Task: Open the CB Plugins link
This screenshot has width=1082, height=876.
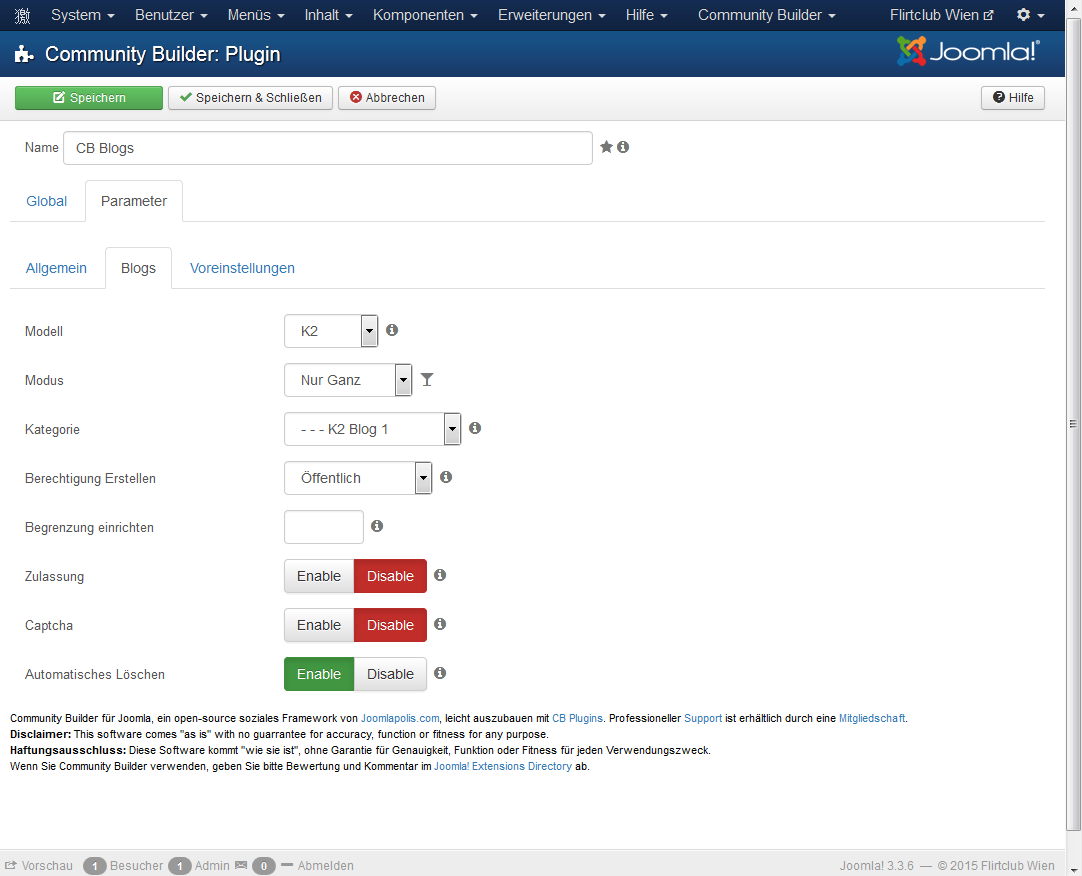Action: tap(578, 718)
